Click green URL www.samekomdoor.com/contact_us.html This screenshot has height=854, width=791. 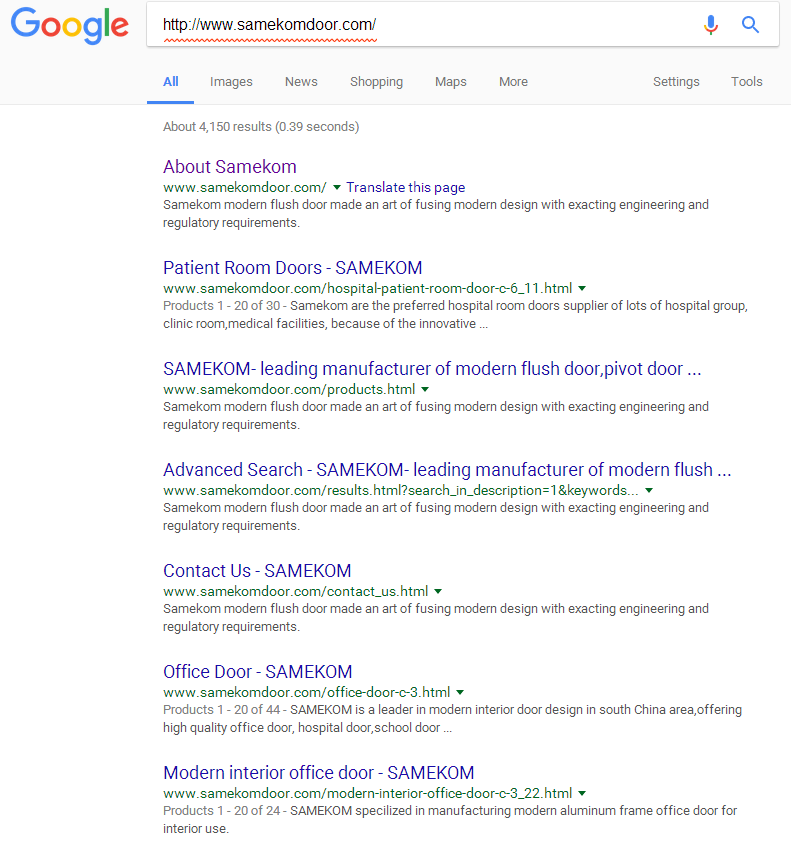tap(295, 591)
